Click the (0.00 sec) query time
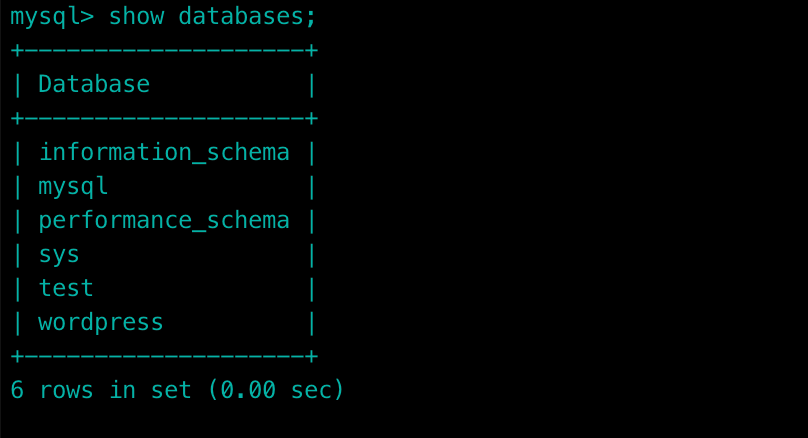The height and width of the screenshot is (438, 808). [x=275, y=391]
